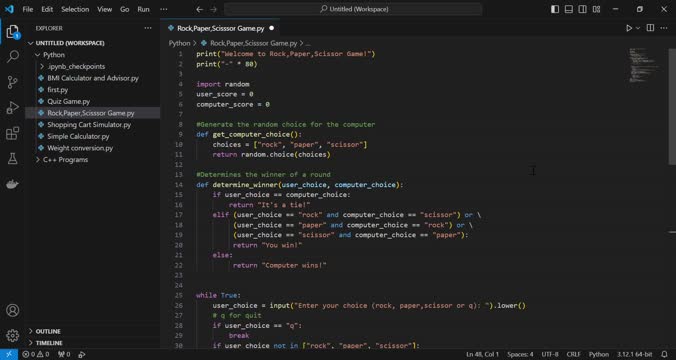Open the Docker whale view

tap(13, 184)
